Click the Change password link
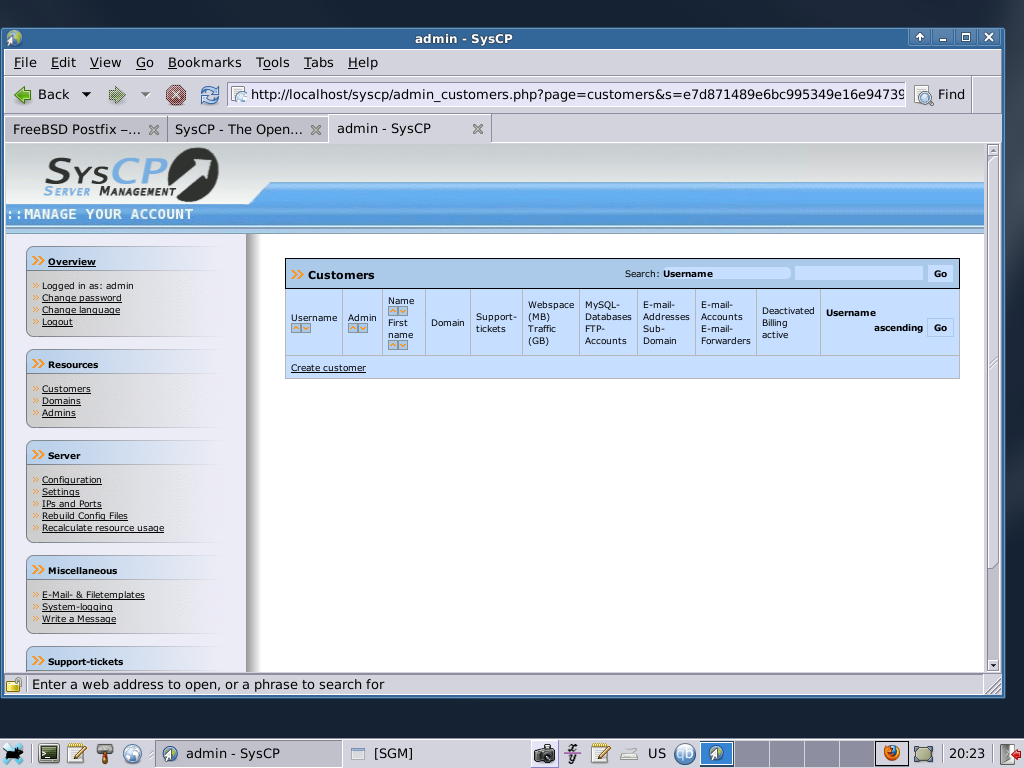The height and width of the screenshot is (768, 1024). click(82, 298)
